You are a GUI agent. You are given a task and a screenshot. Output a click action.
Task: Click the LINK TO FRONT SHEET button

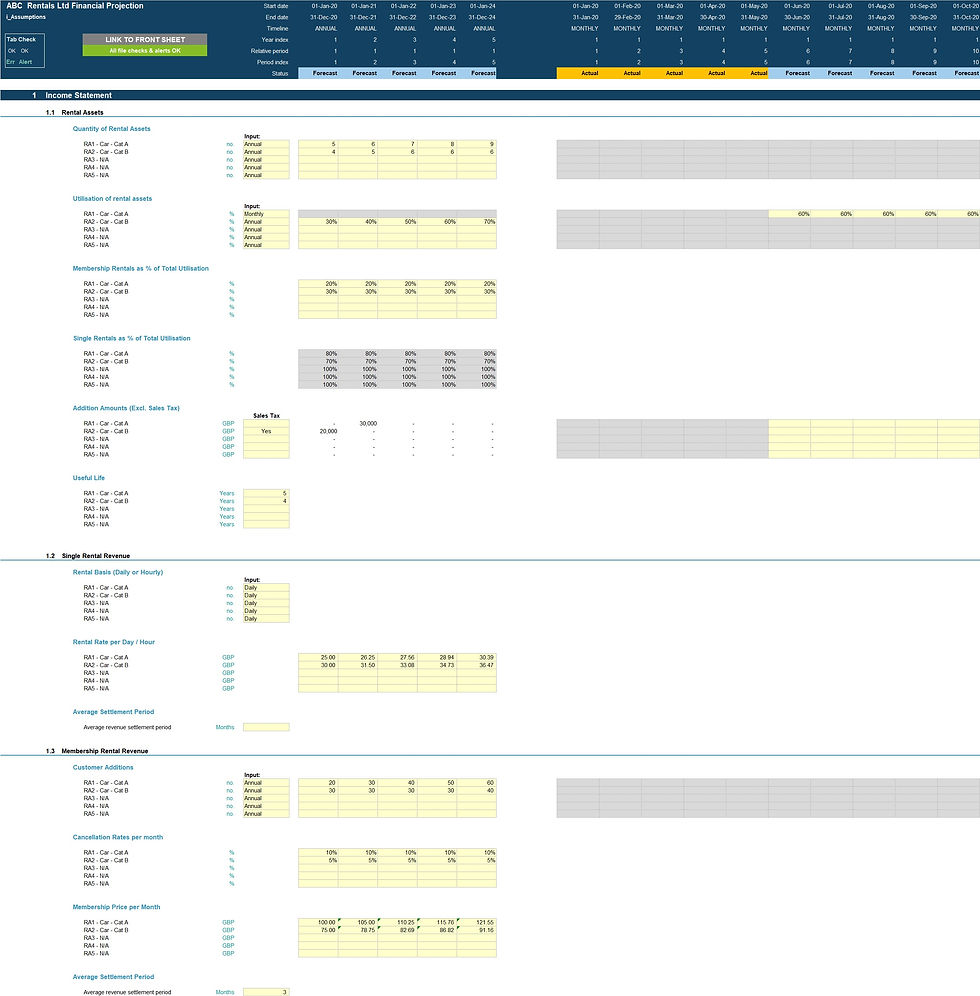(145, 39)
